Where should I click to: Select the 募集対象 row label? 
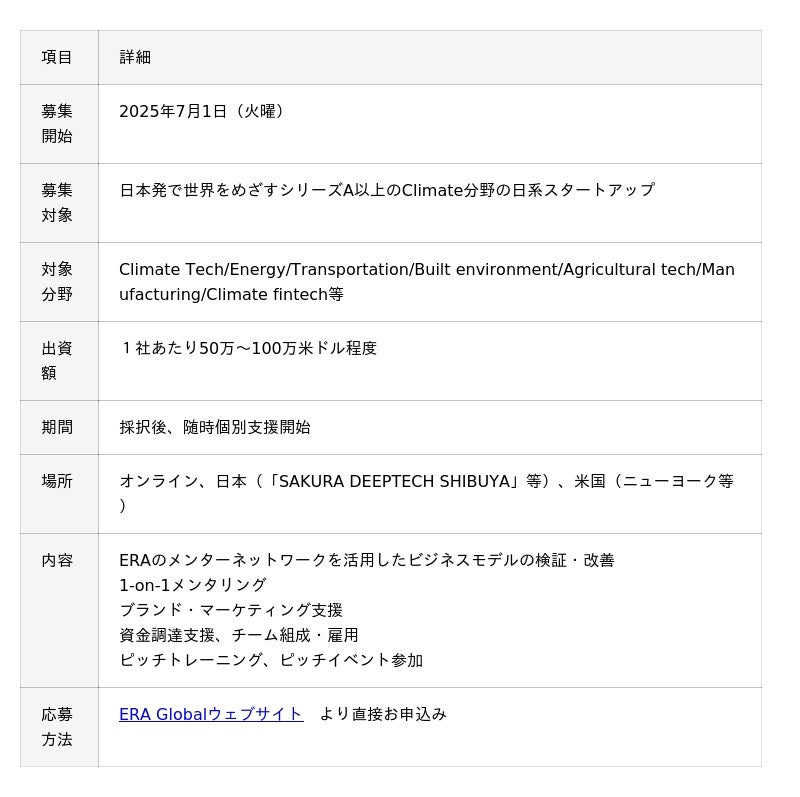pos(57,203)
